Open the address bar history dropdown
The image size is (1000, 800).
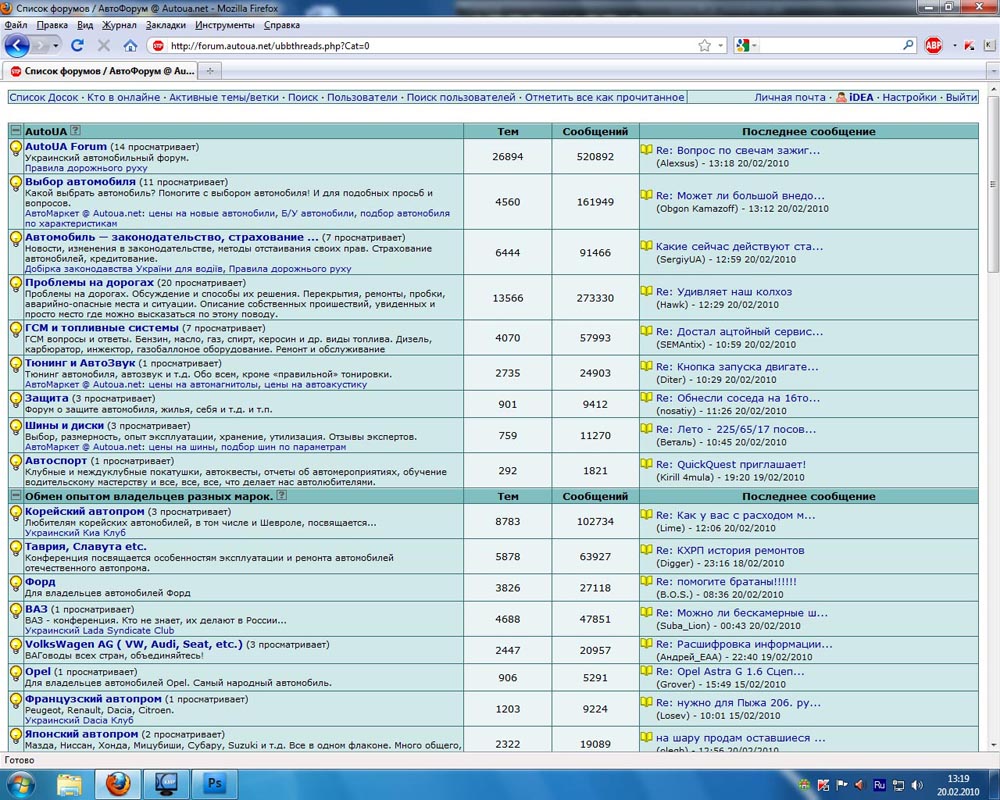coord(721,45)
